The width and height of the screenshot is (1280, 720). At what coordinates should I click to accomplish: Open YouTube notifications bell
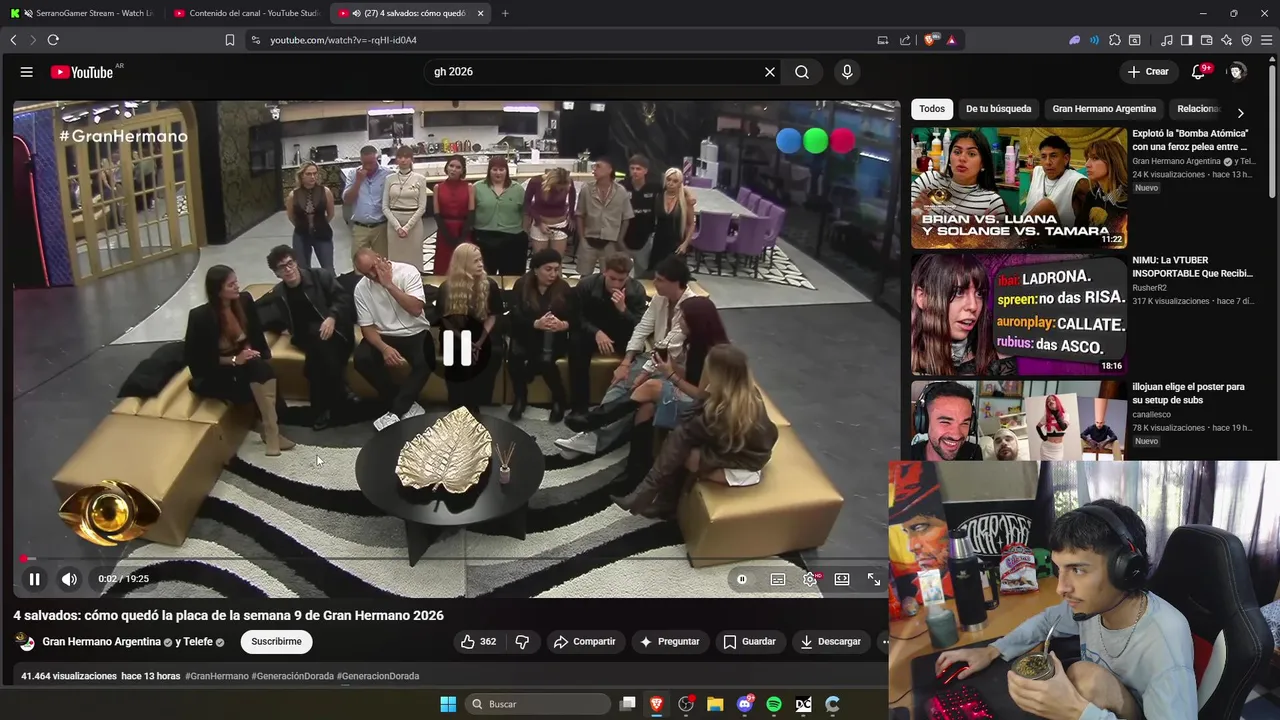[x=1199, y=72]
